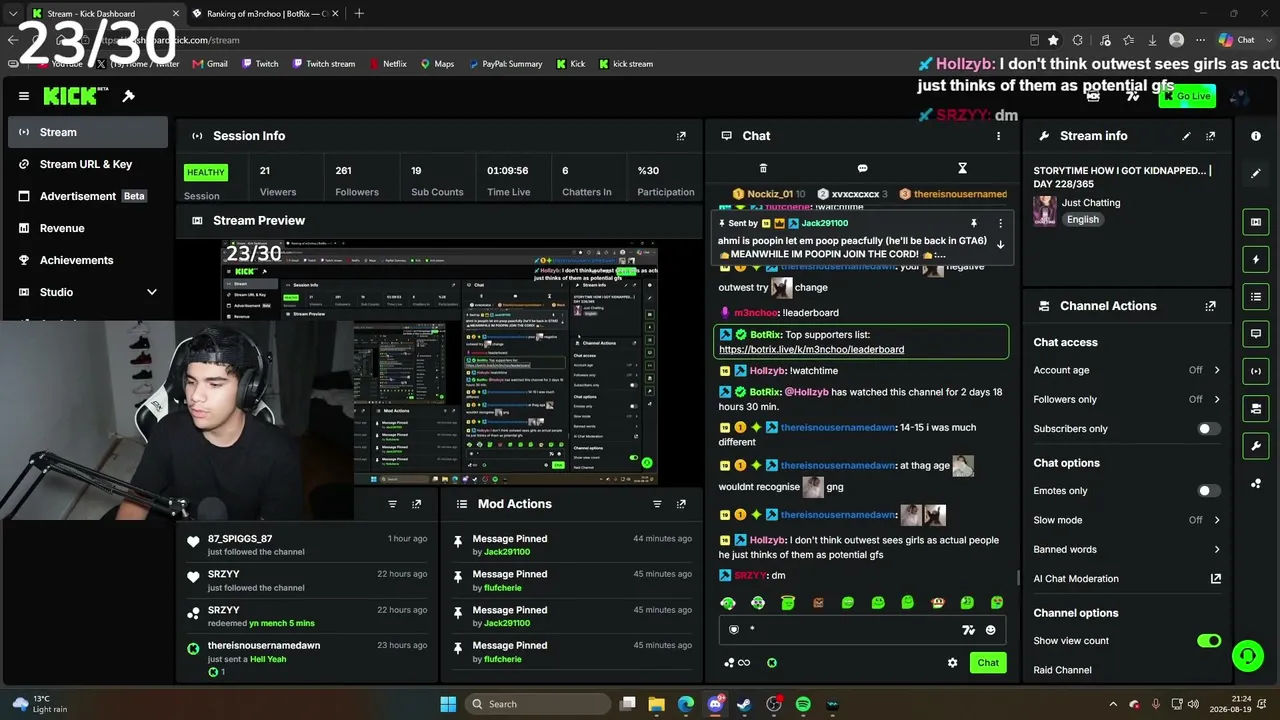Click the hourglass icon in Chat toolbar

tap(962, 168)
